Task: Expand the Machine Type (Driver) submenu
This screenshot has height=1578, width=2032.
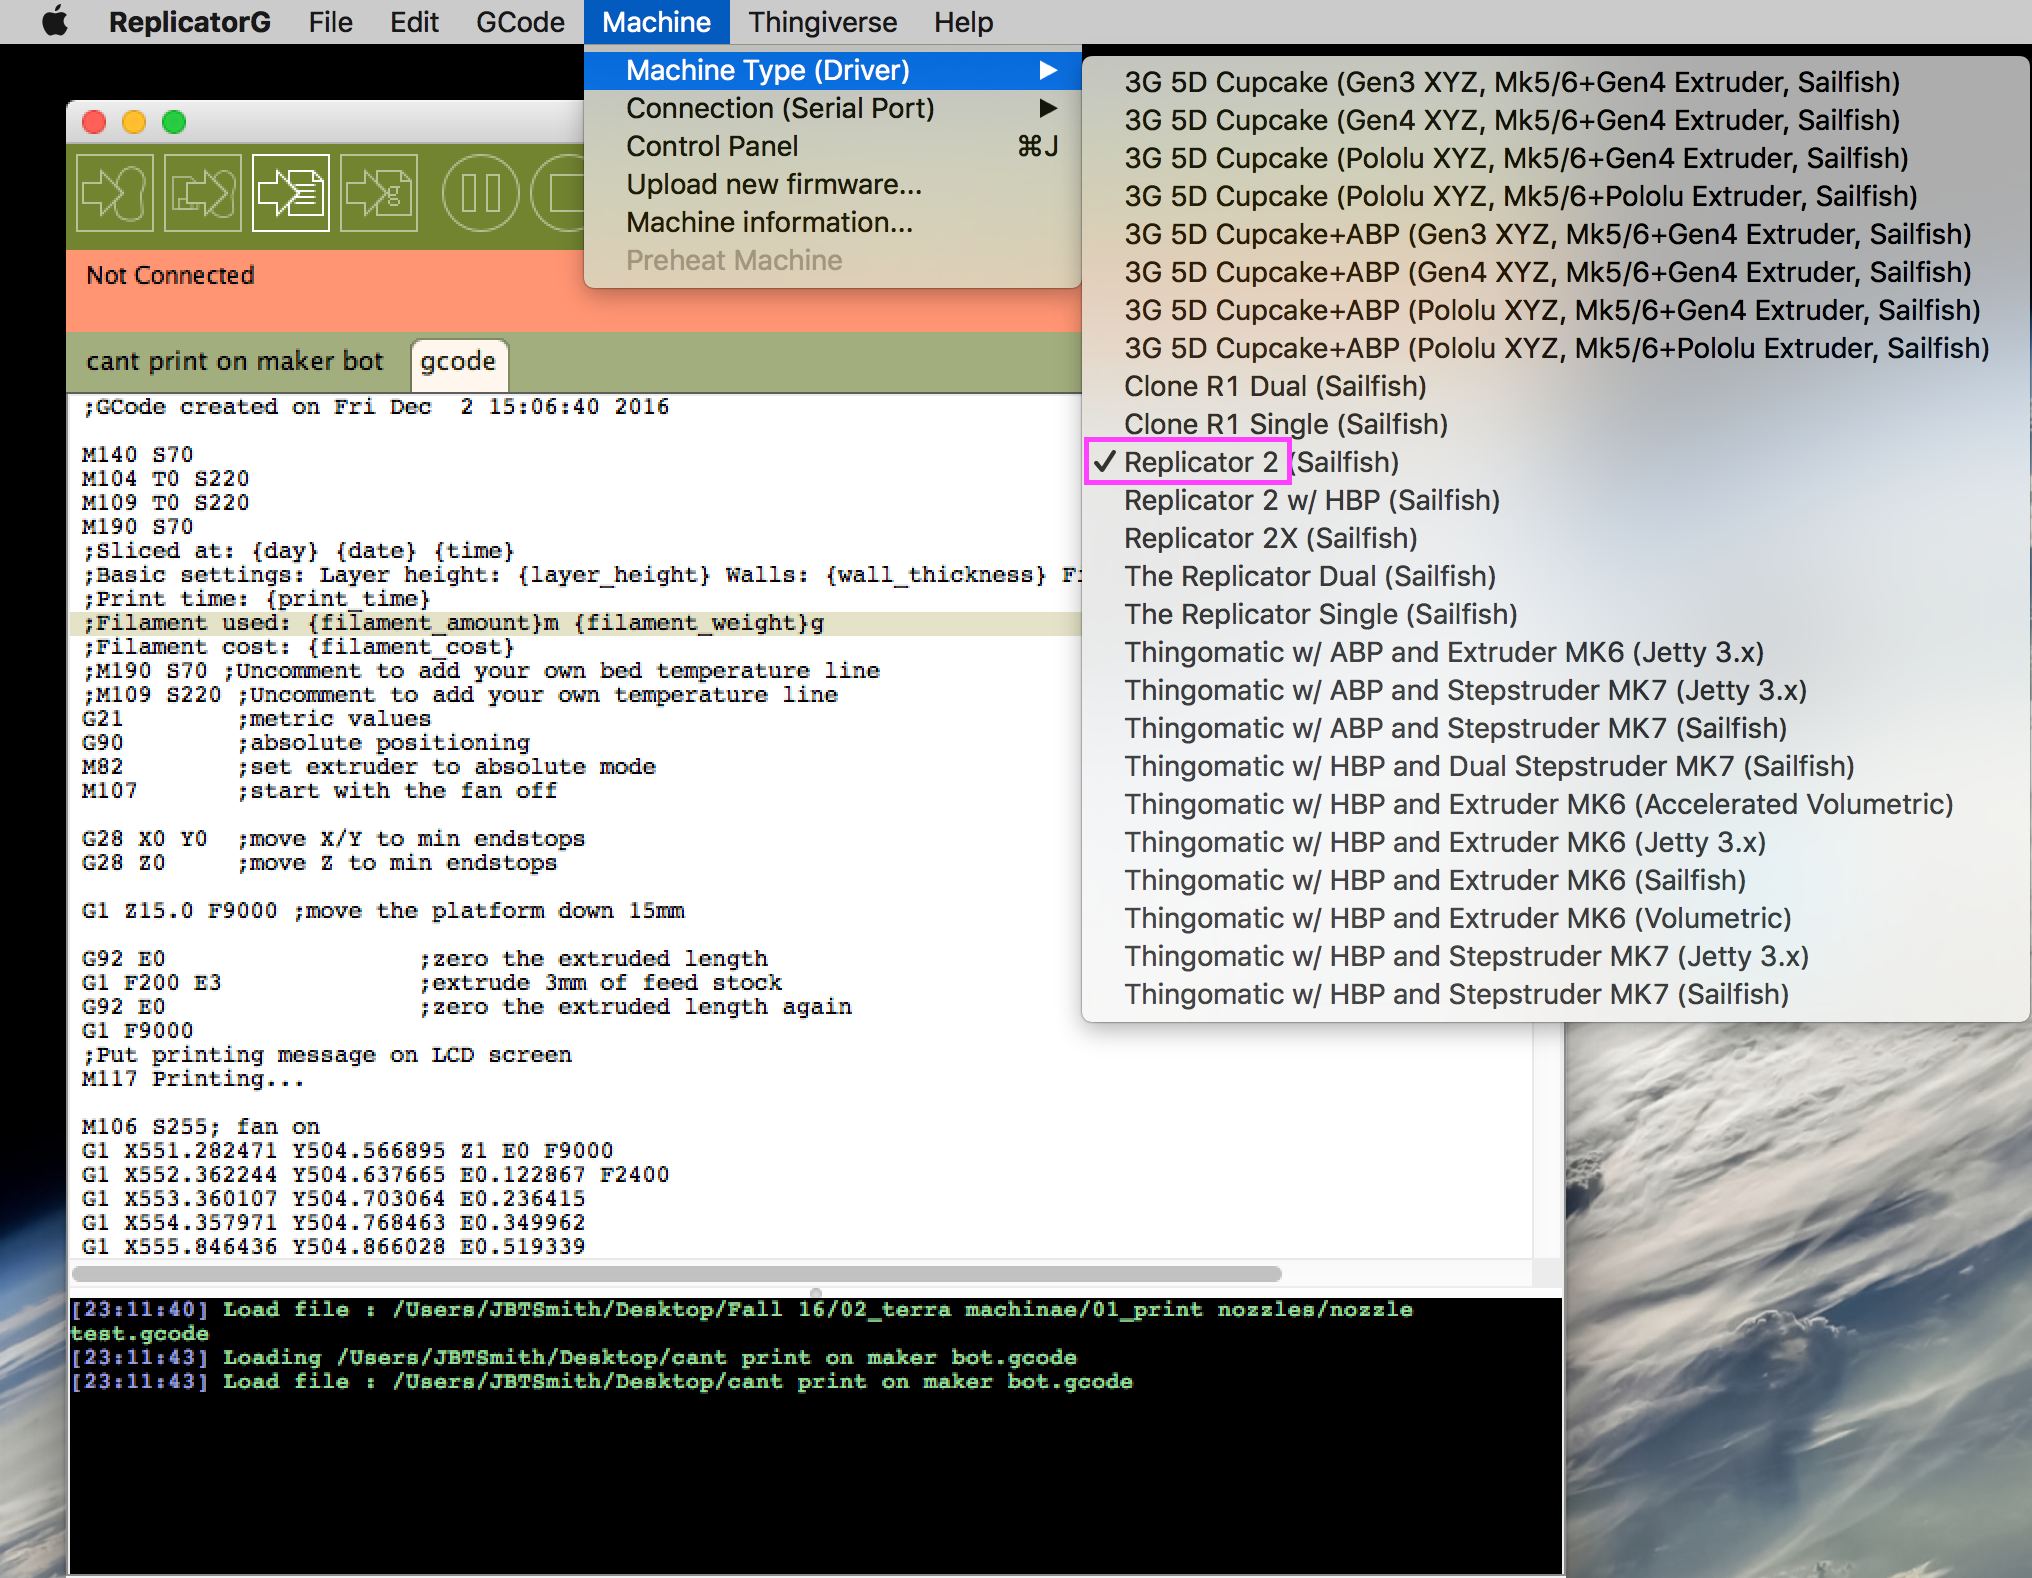Action: coord(766,70)
